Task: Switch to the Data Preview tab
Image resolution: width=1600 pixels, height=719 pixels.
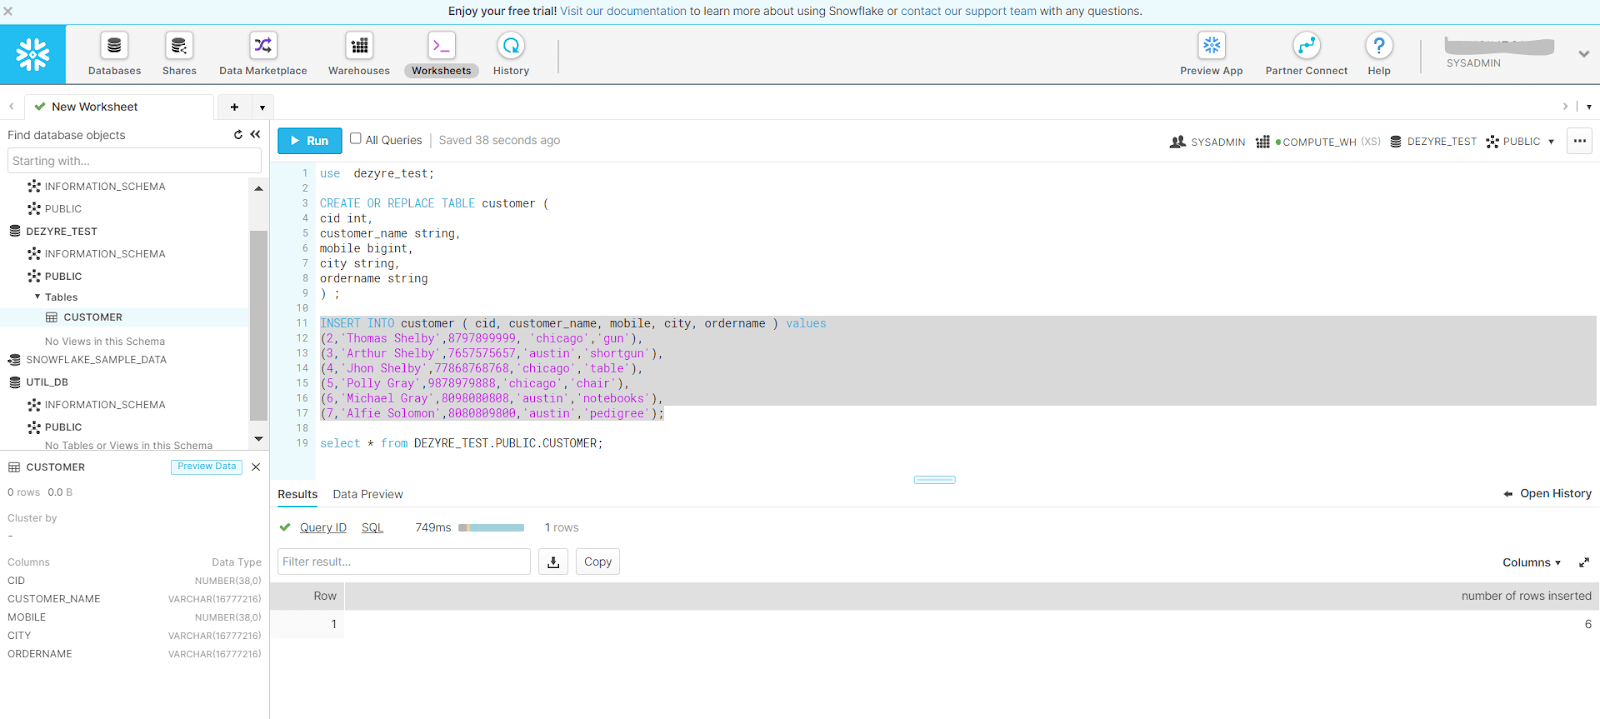Action: point(368,494)
